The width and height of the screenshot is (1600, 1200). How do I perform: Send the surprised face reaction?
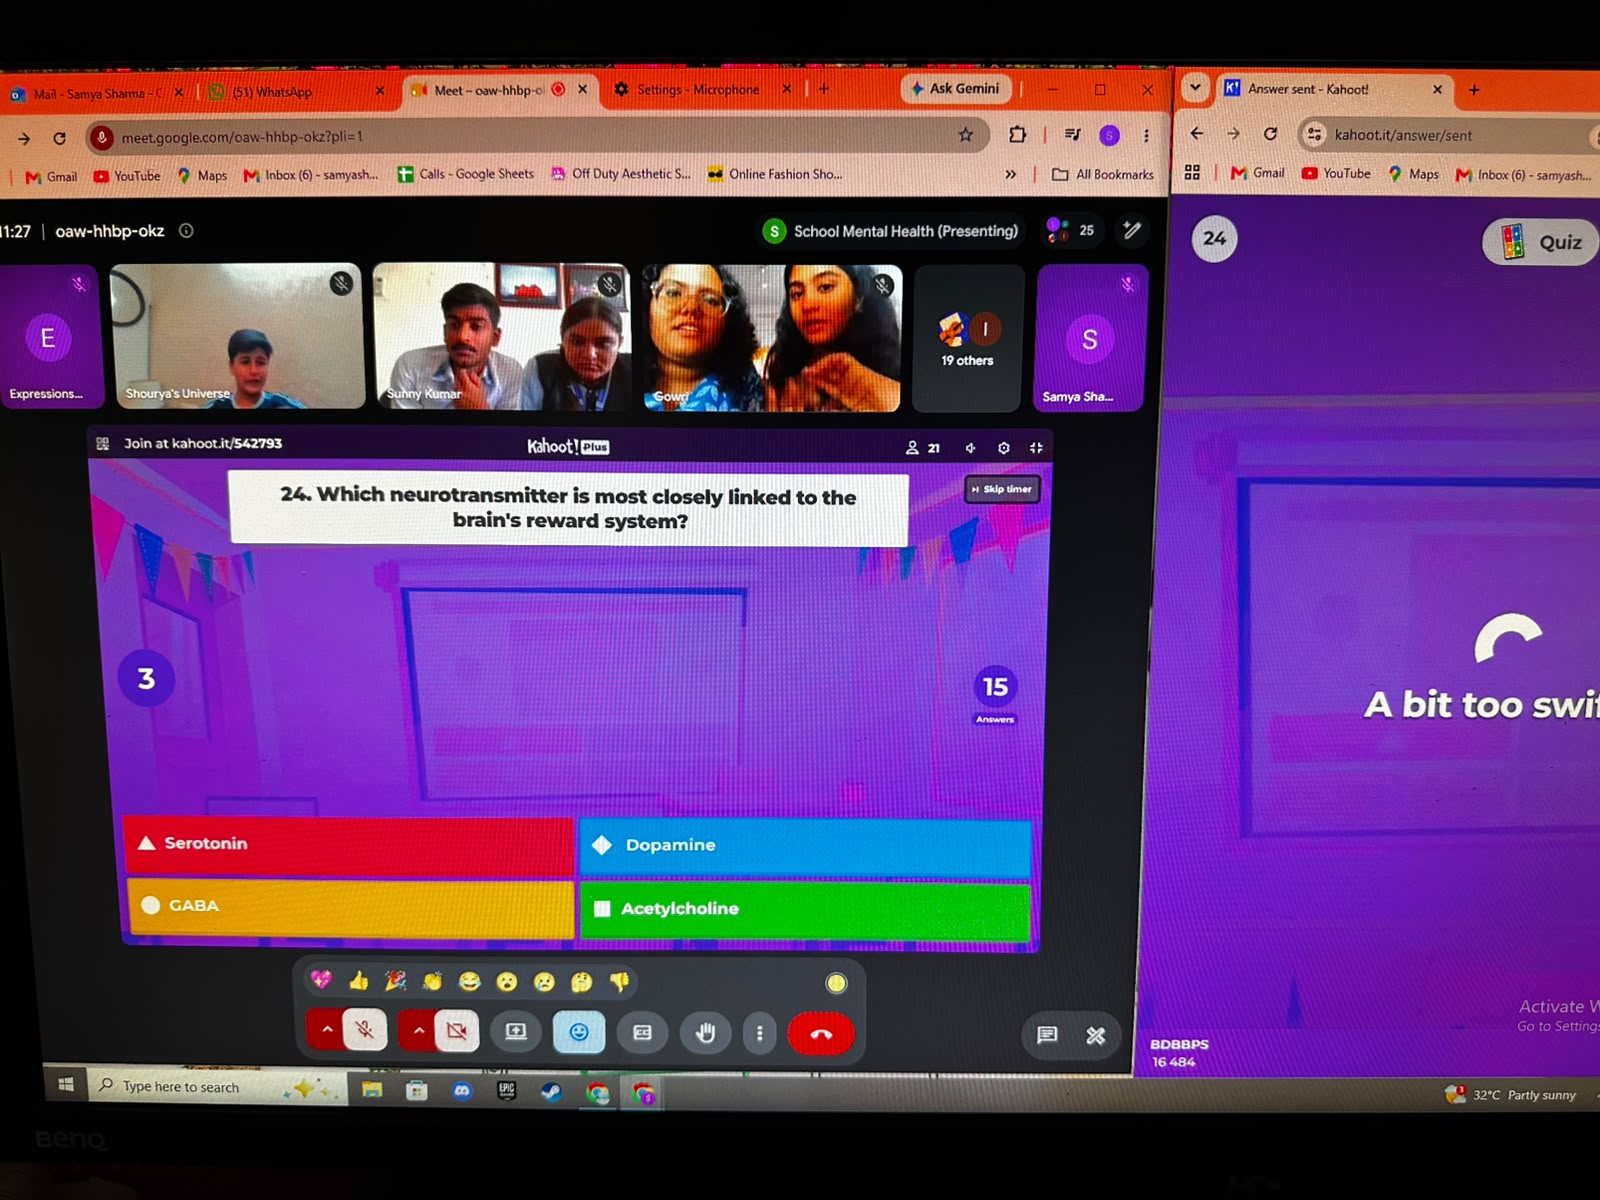click(x=507, y=982)
